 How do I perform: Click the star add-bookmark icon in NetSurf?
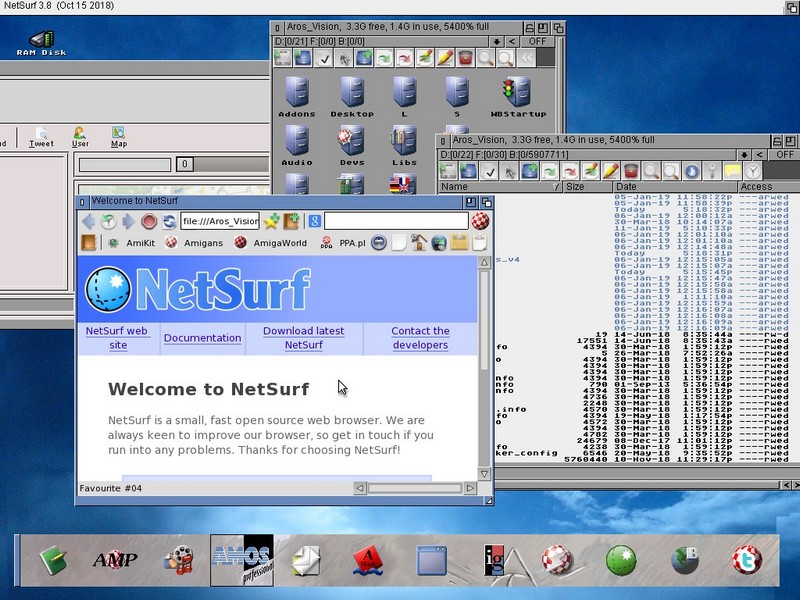tap(271, 222)
